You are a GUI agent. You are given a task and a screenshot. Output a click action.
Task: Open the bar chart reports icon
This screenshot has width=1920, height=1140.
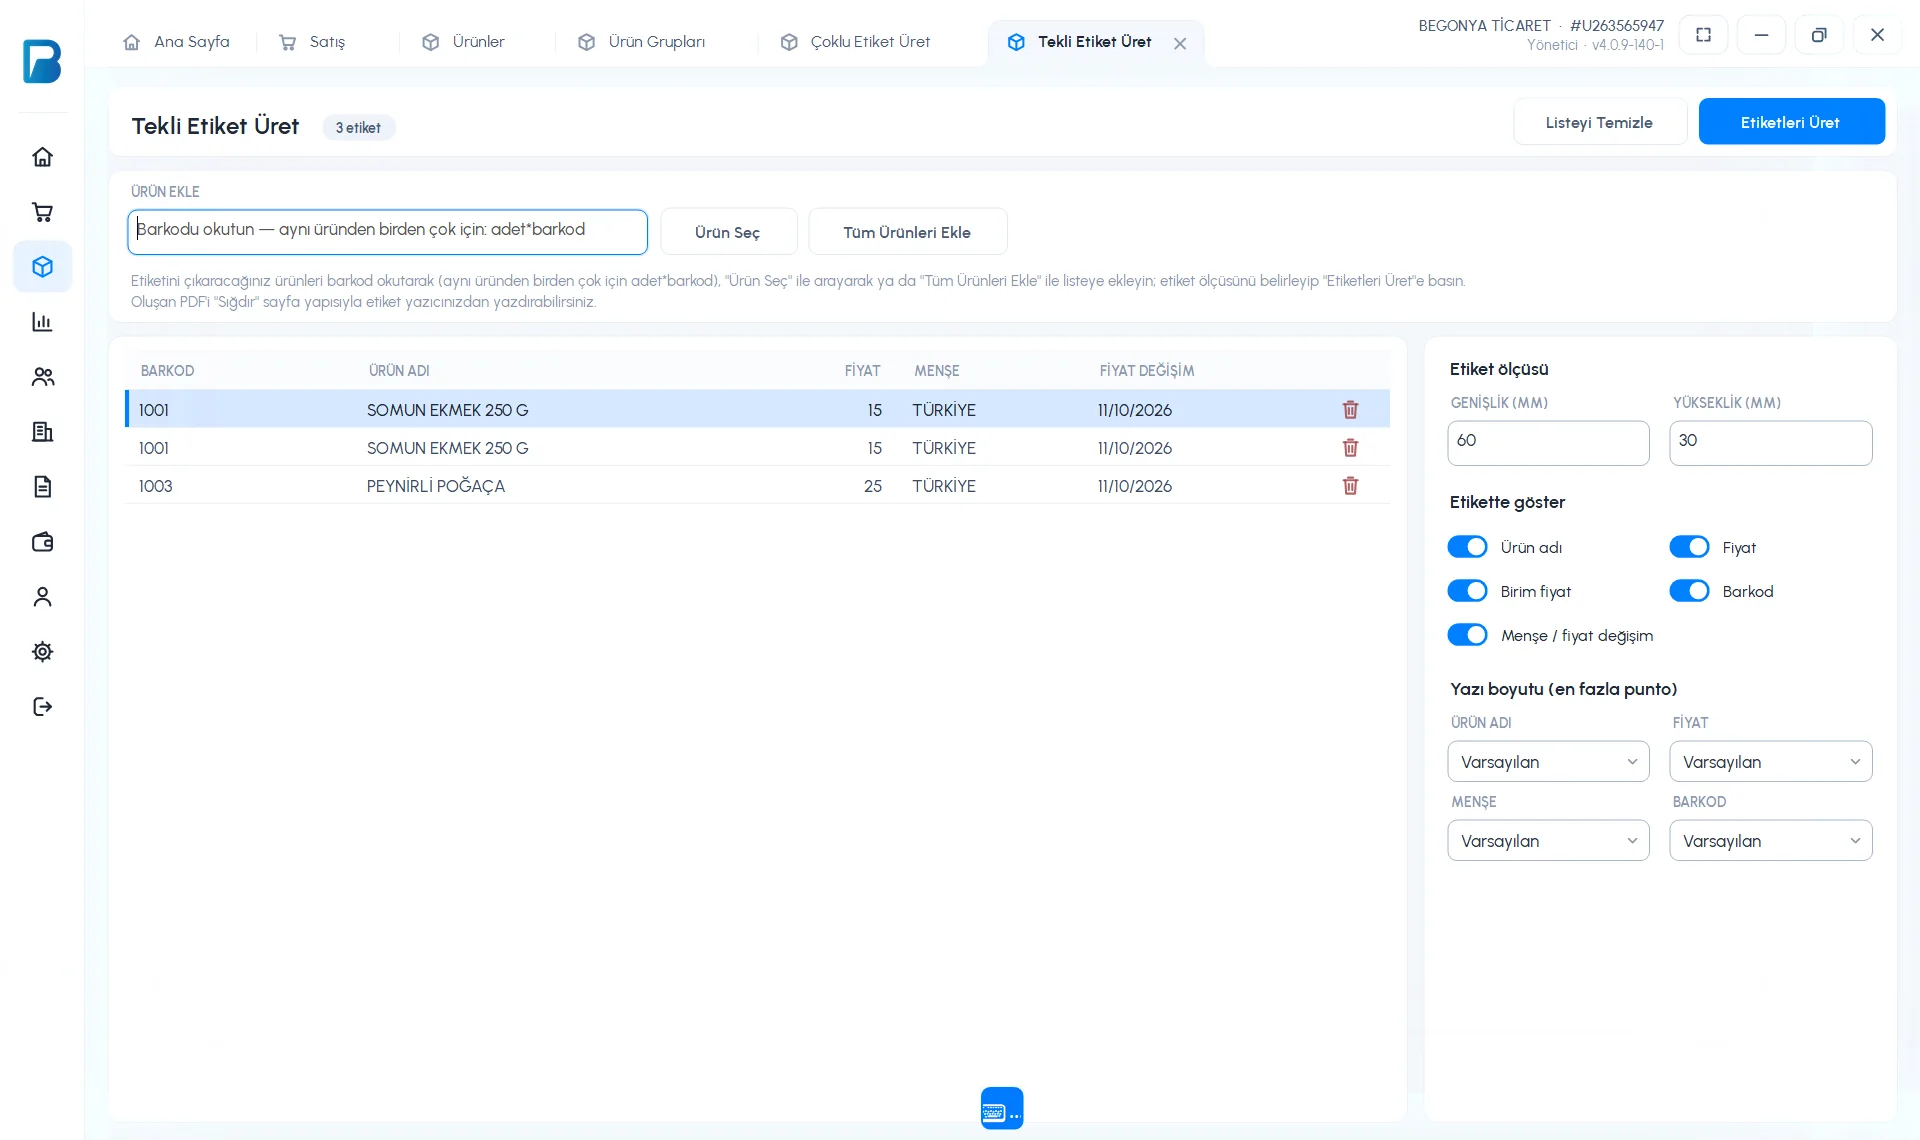pyautogui.click(x=42, y=322)
